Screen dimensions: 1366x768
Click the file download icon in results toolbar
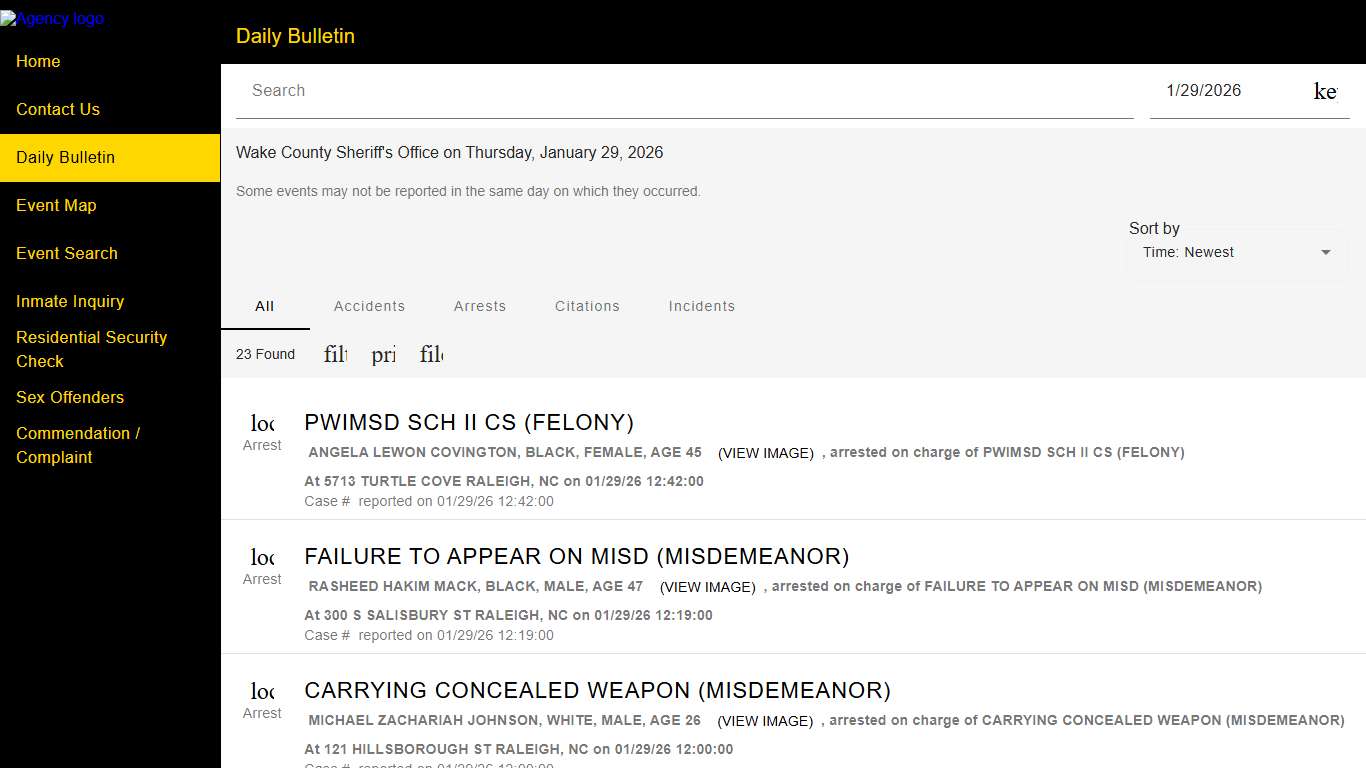click(x=431, y=354)
